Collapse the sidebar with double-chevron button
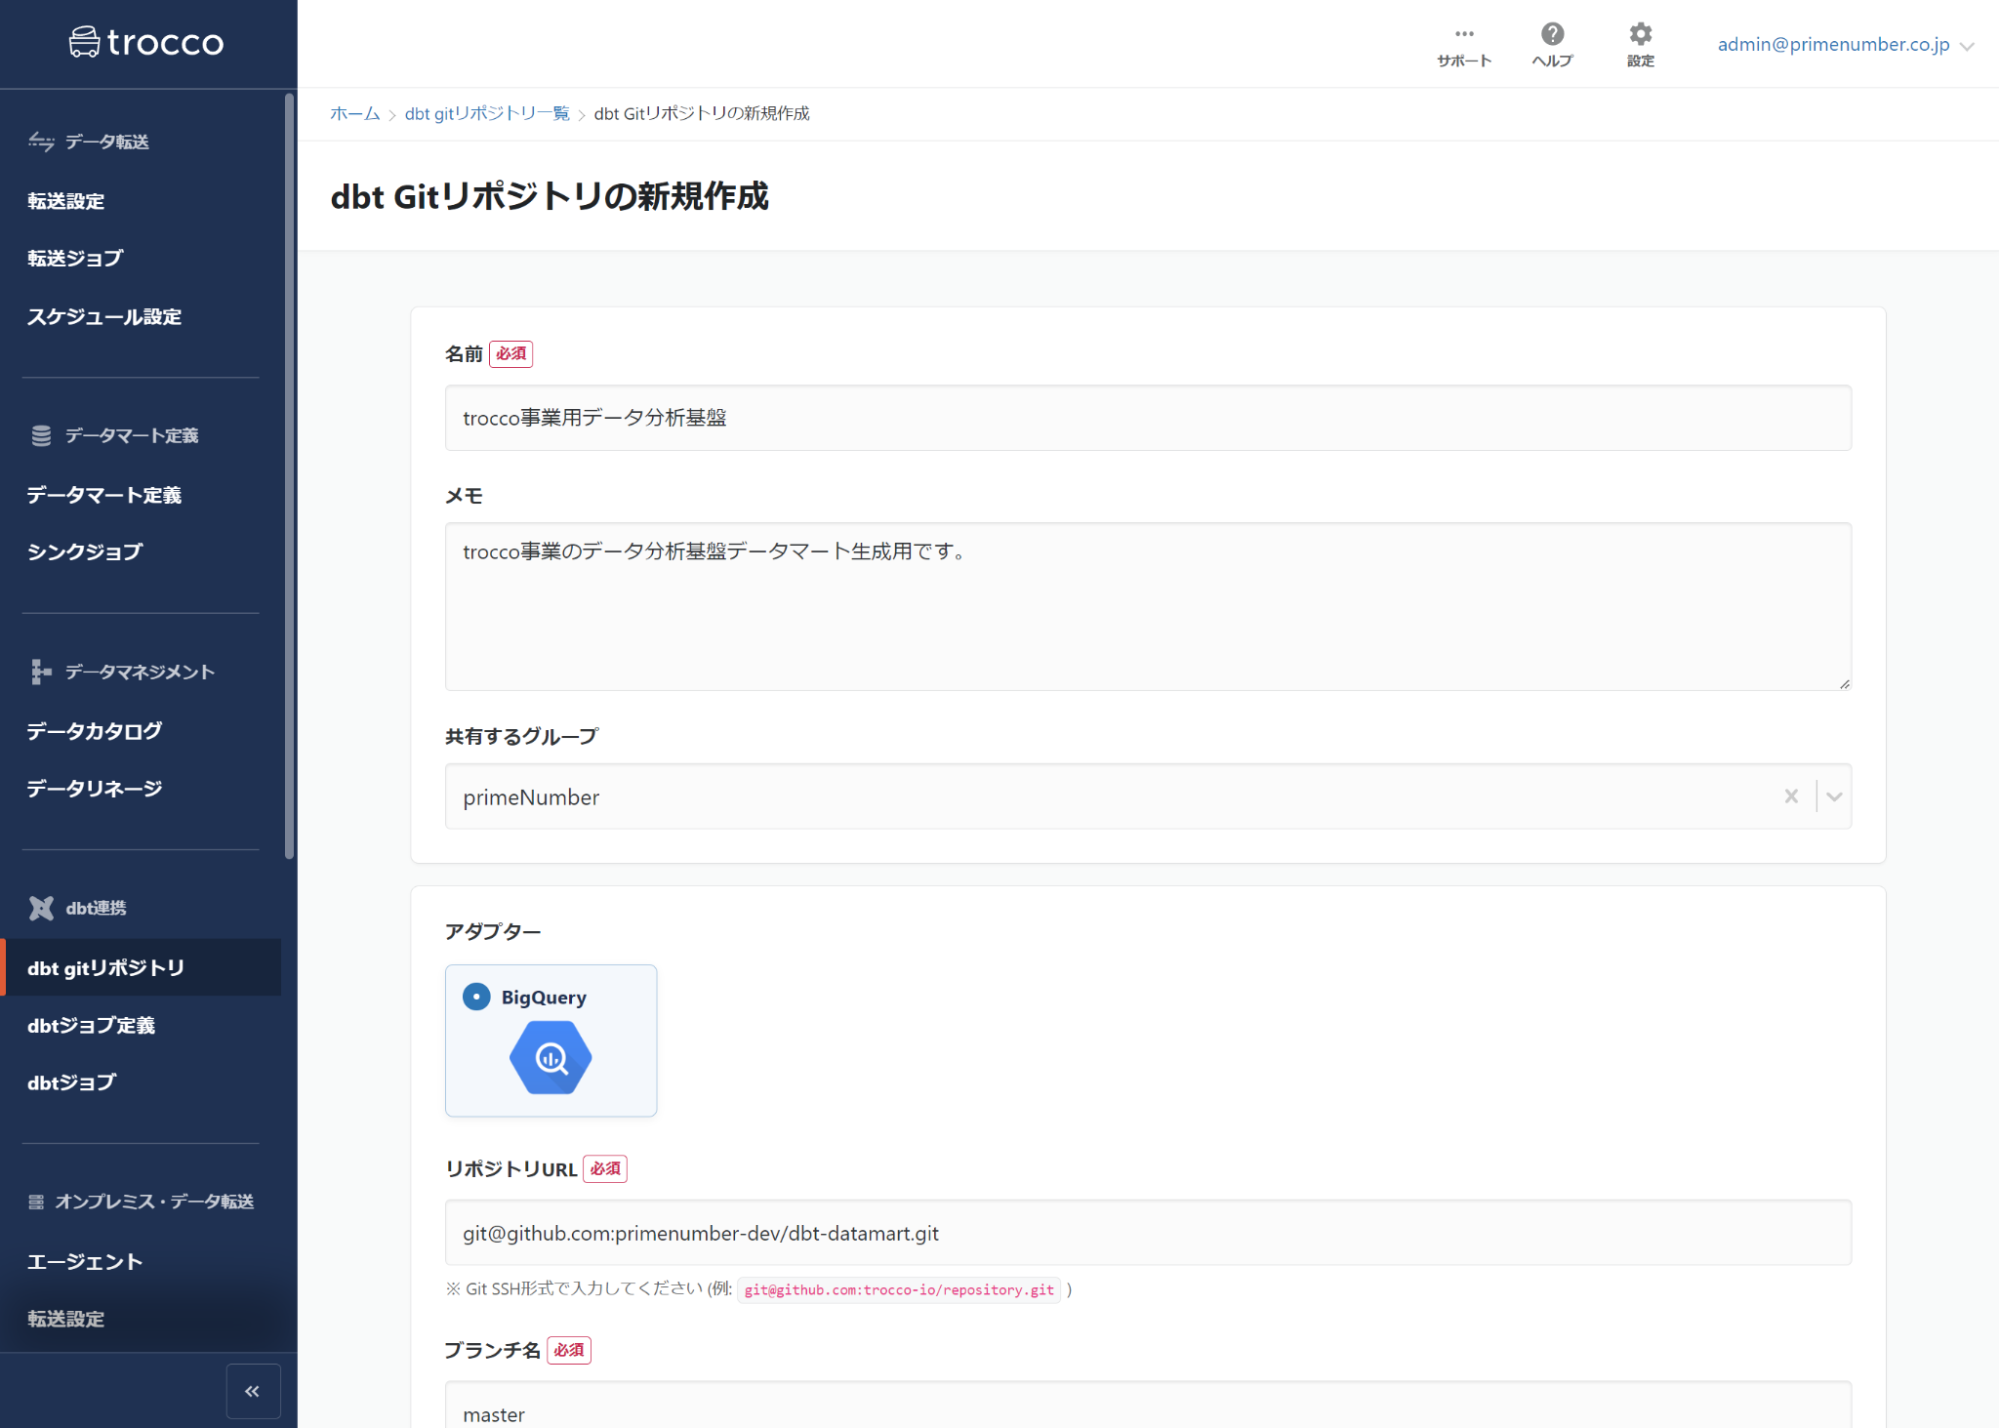1999x1428 pixels. (253, 1391)
